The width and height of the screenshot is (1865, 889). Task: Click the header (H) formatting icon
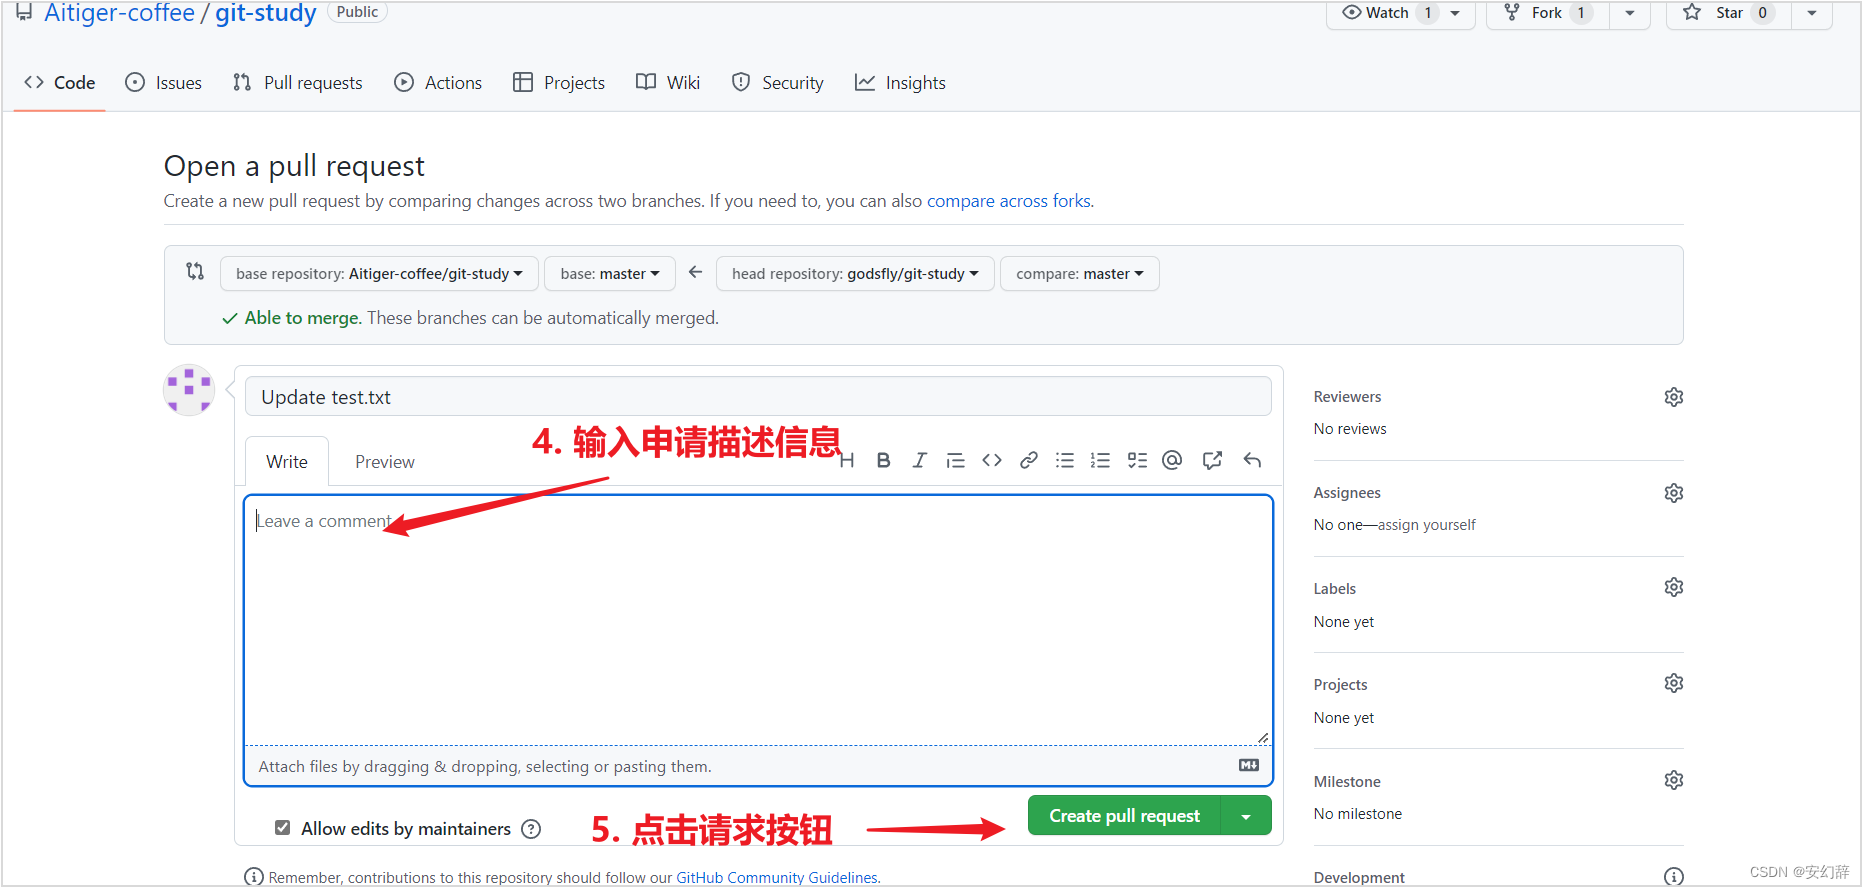pyautogui.click(x=847, y=461)
